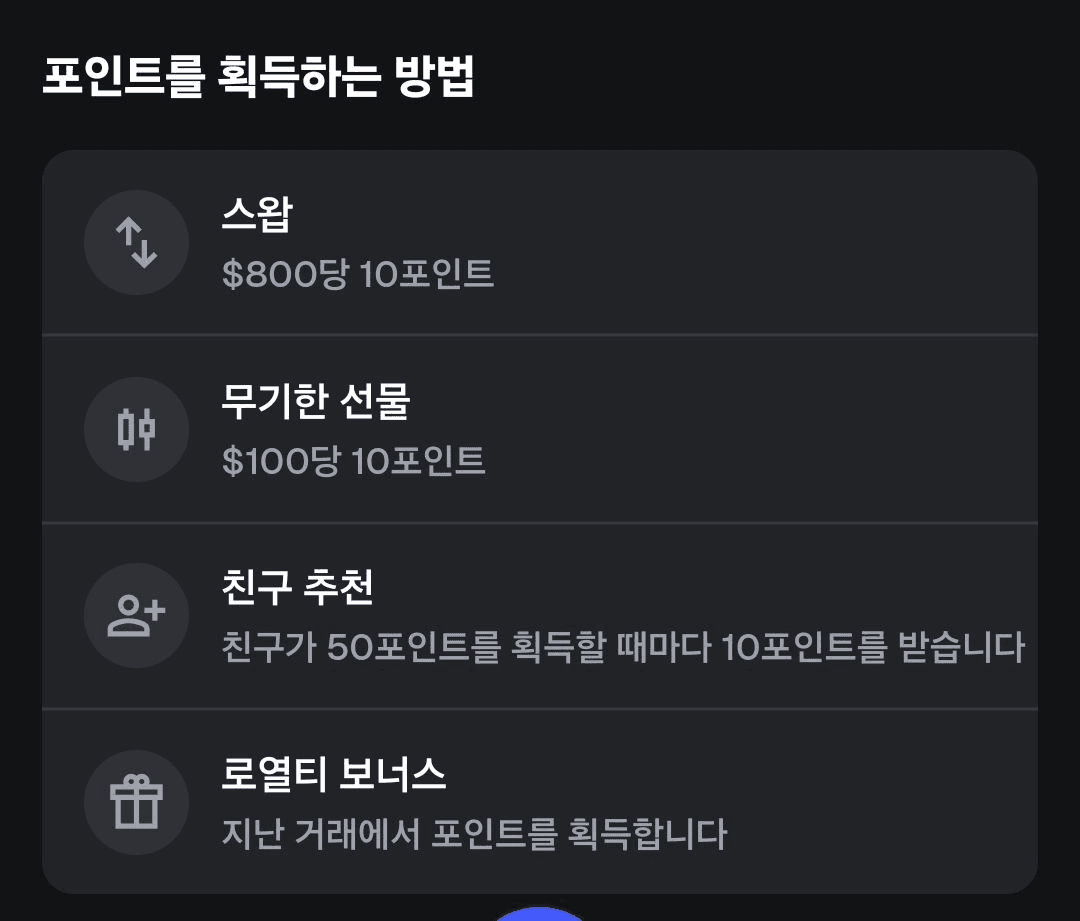Click the 친구 추천 section title
Screen dimensions: 1080x921
pyautogui.click(x=295, y=587)
